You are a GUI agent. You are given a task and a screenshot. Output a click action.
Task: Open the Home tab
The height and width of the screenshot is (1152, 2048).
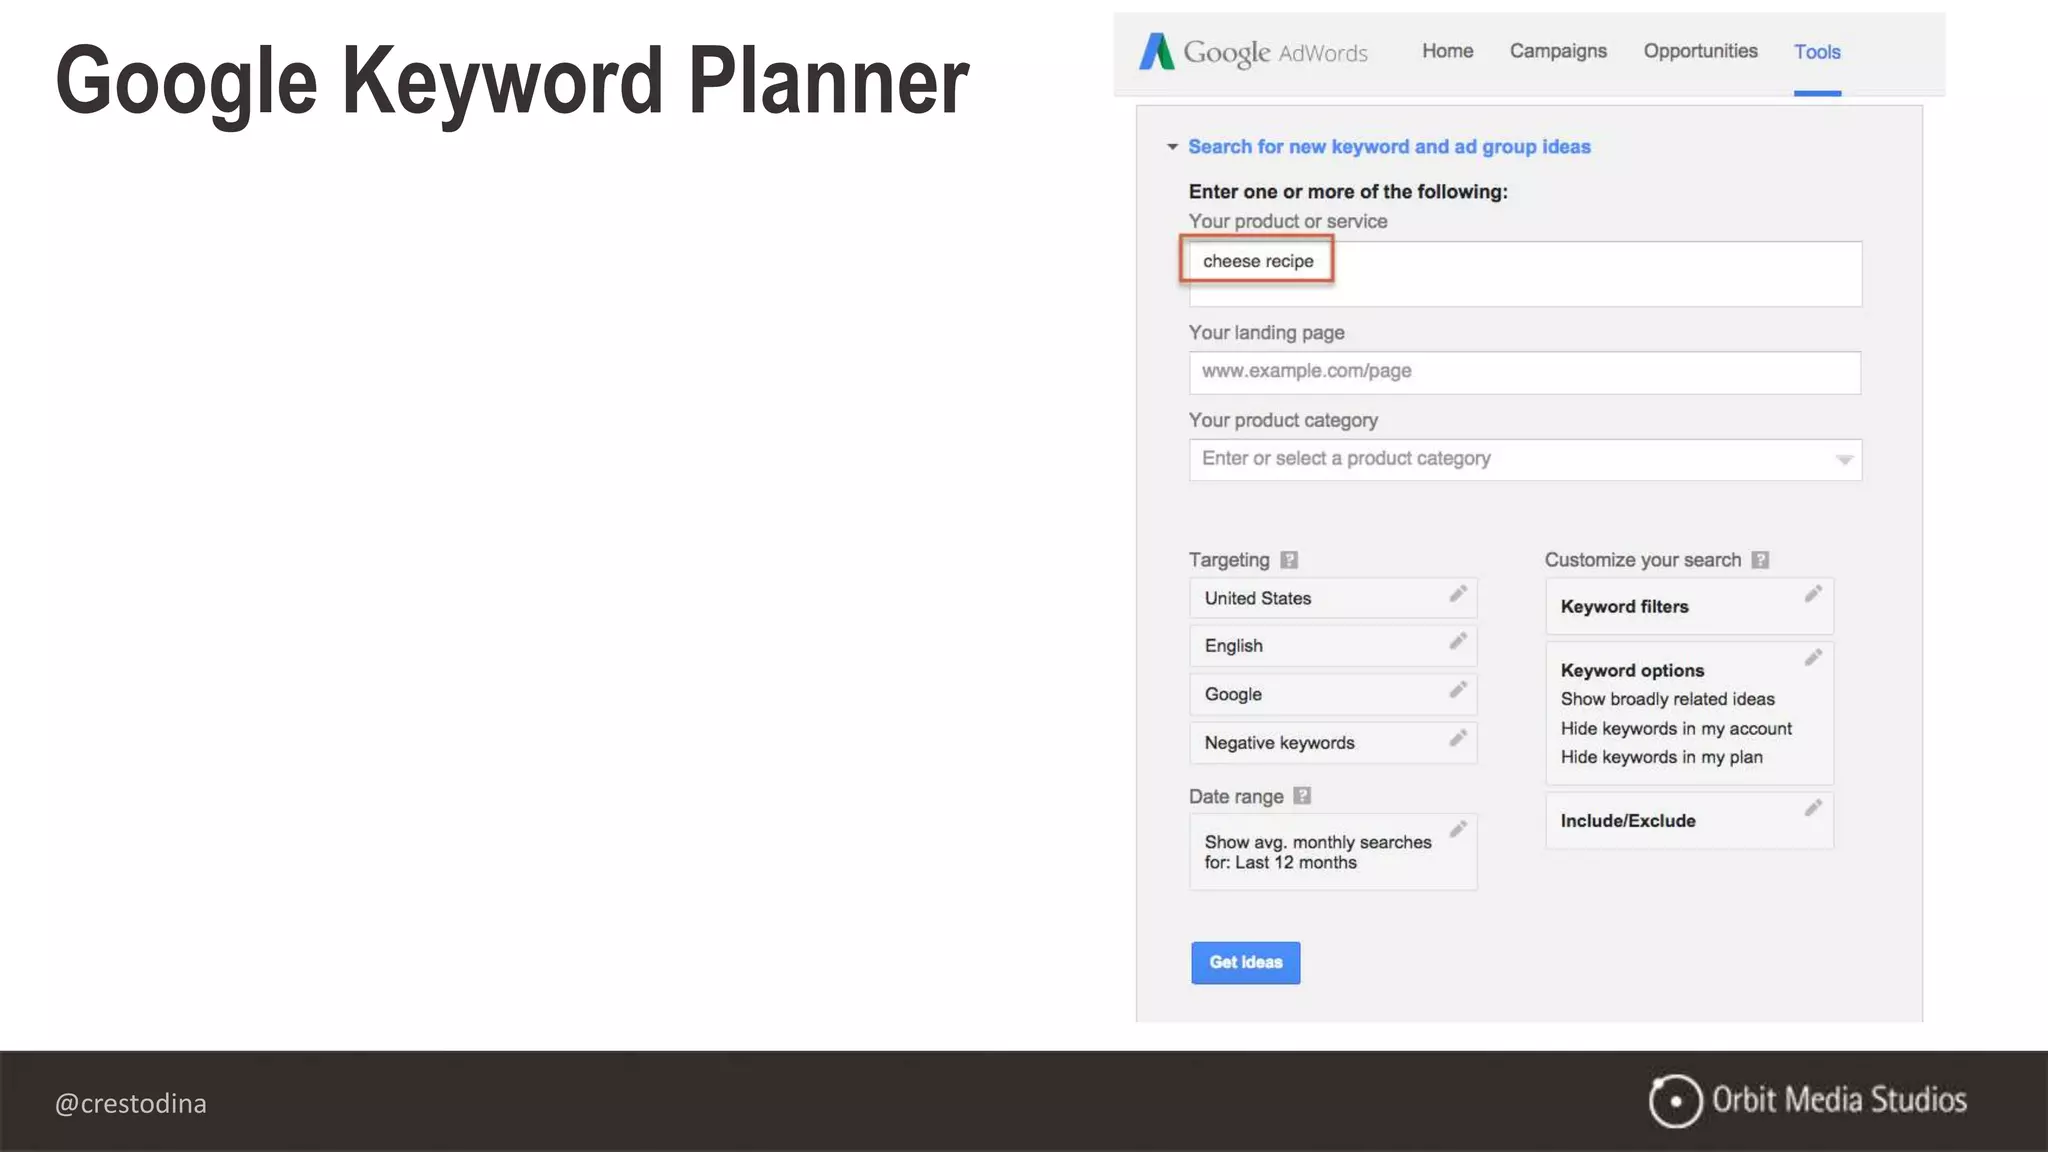pyautogui.click(x=1447, y=51)
